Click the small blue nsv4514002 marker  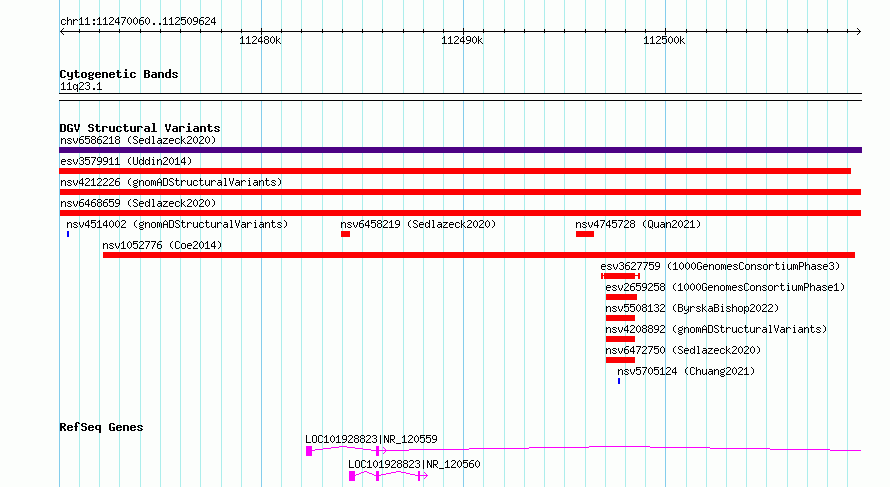click(x=68, y=234)
